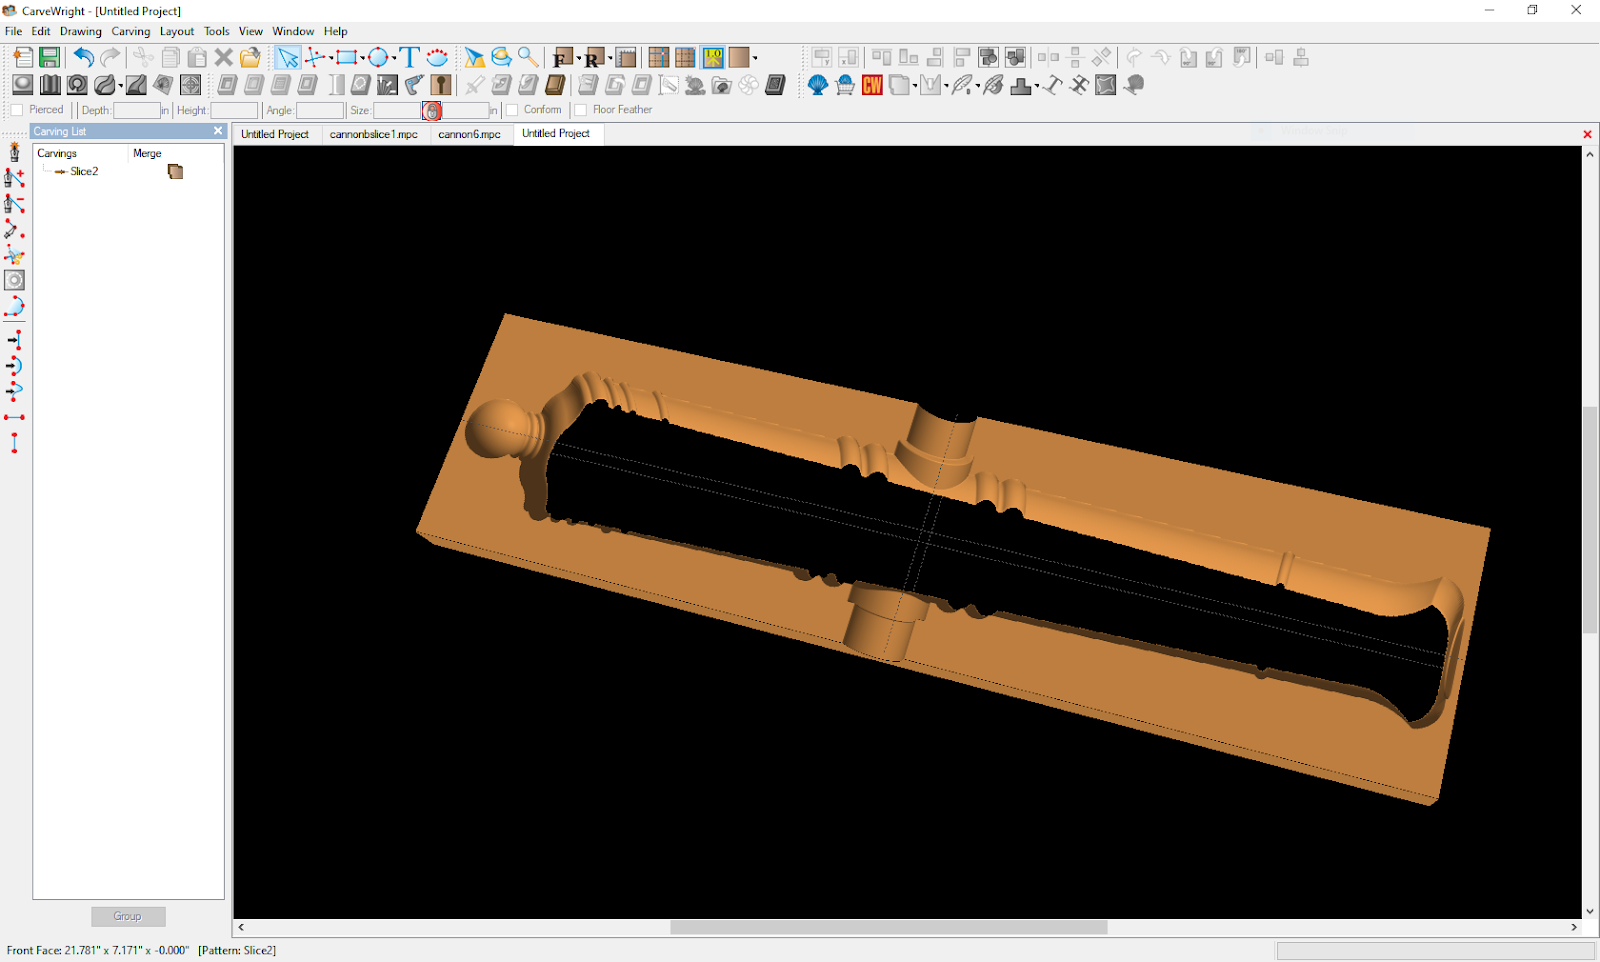Select the Text tool in the toolbar

click(x=409, y=58)
